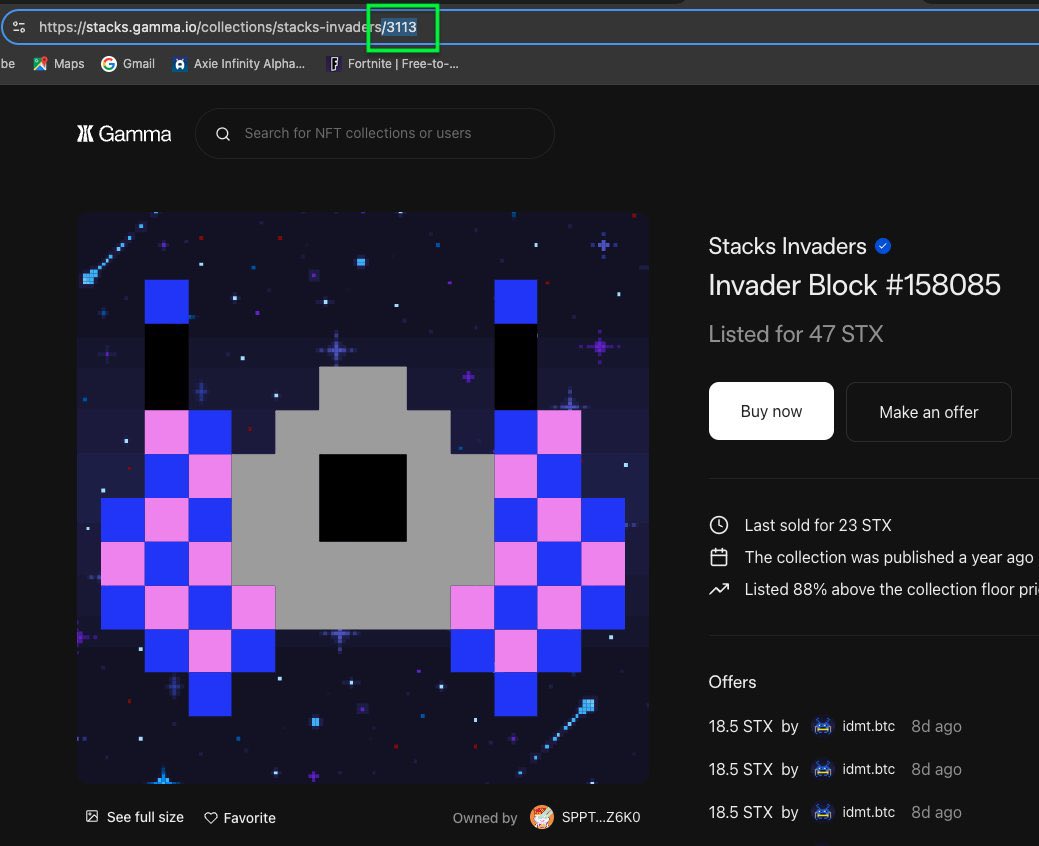Click the trending arrow icon beside floor price

719,589
